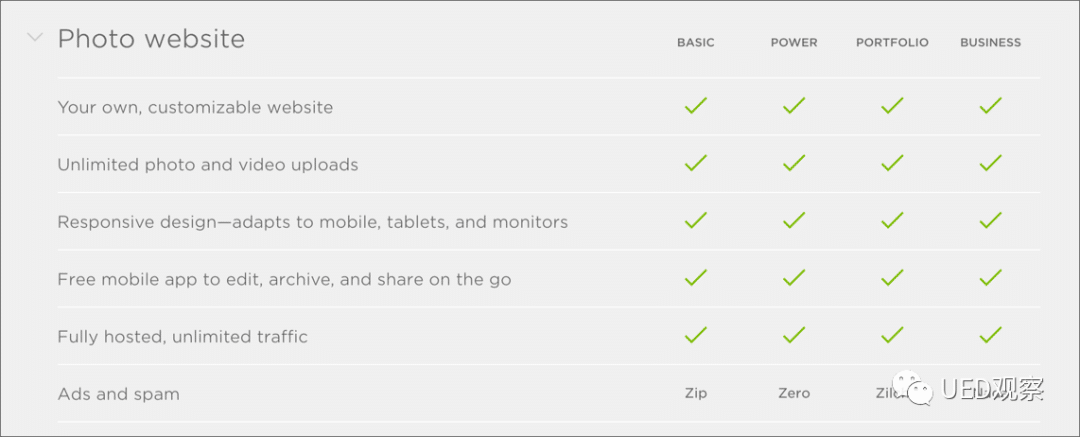Select the BUSINESS plan column header
Screen dimensions: 1080x437
pyautogui.click(x=990, y=43)
